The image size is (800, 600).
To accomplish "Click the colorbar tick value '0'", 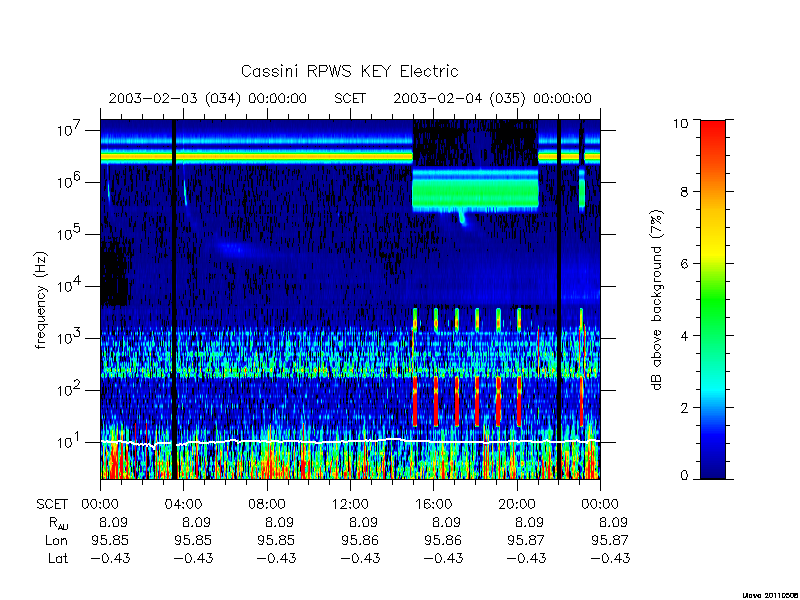I will (684, 476).
